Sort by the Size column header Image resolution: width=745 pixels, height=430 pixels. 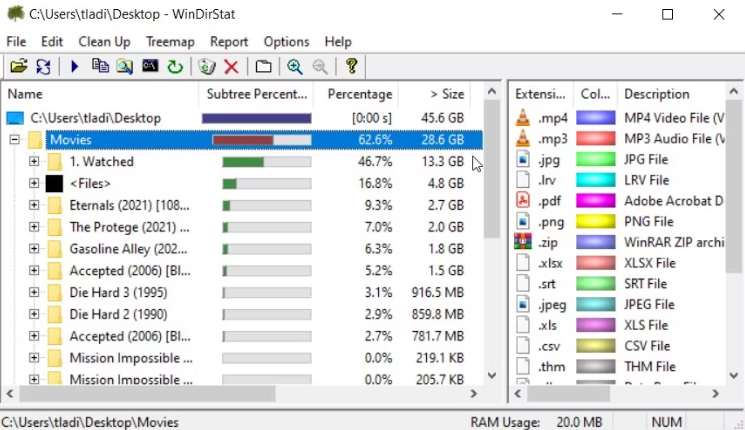[x=434, y=94]
